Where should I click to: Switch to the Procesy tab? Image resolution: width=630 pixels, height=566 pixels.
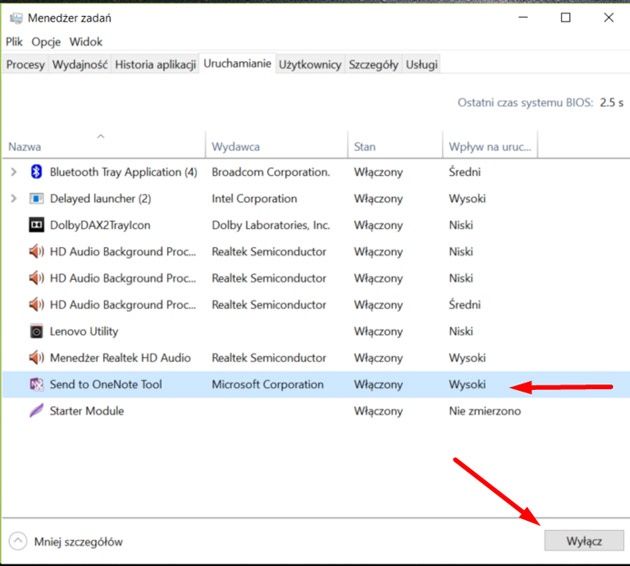[x=25, y=64]
